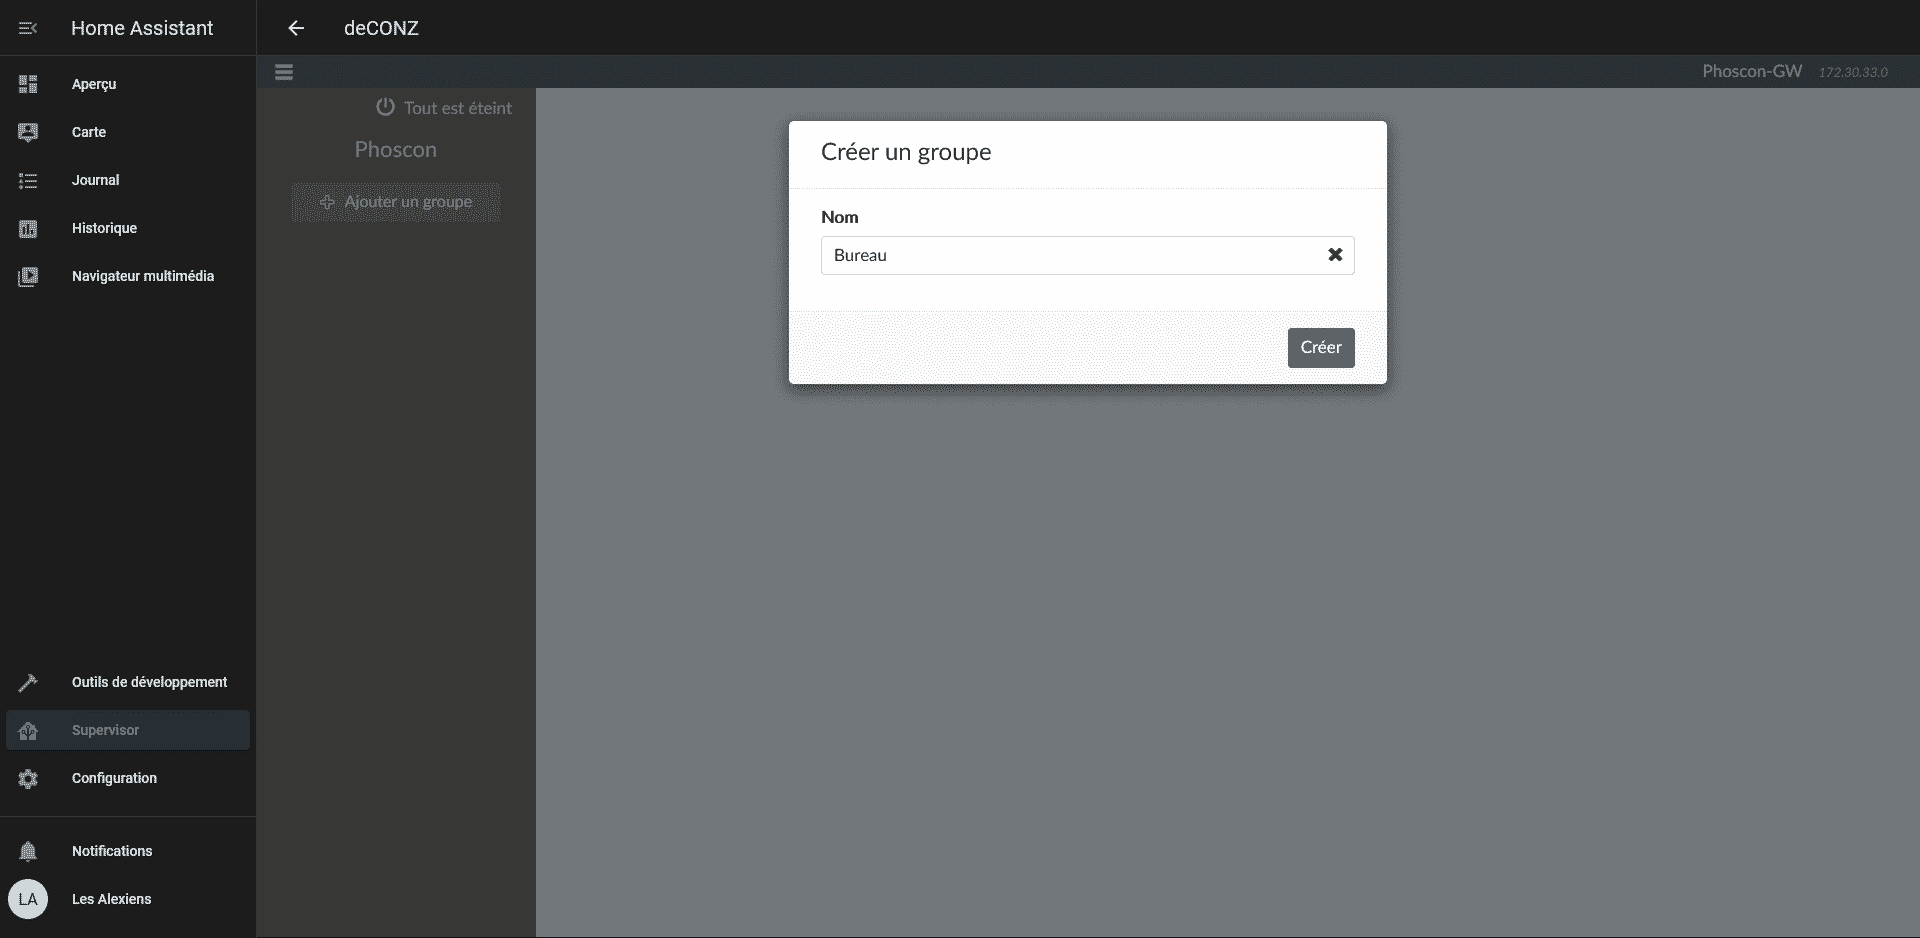Select Outils de développement in the sidebar
The image size is (1920, 938).
[x=128, y=682]
